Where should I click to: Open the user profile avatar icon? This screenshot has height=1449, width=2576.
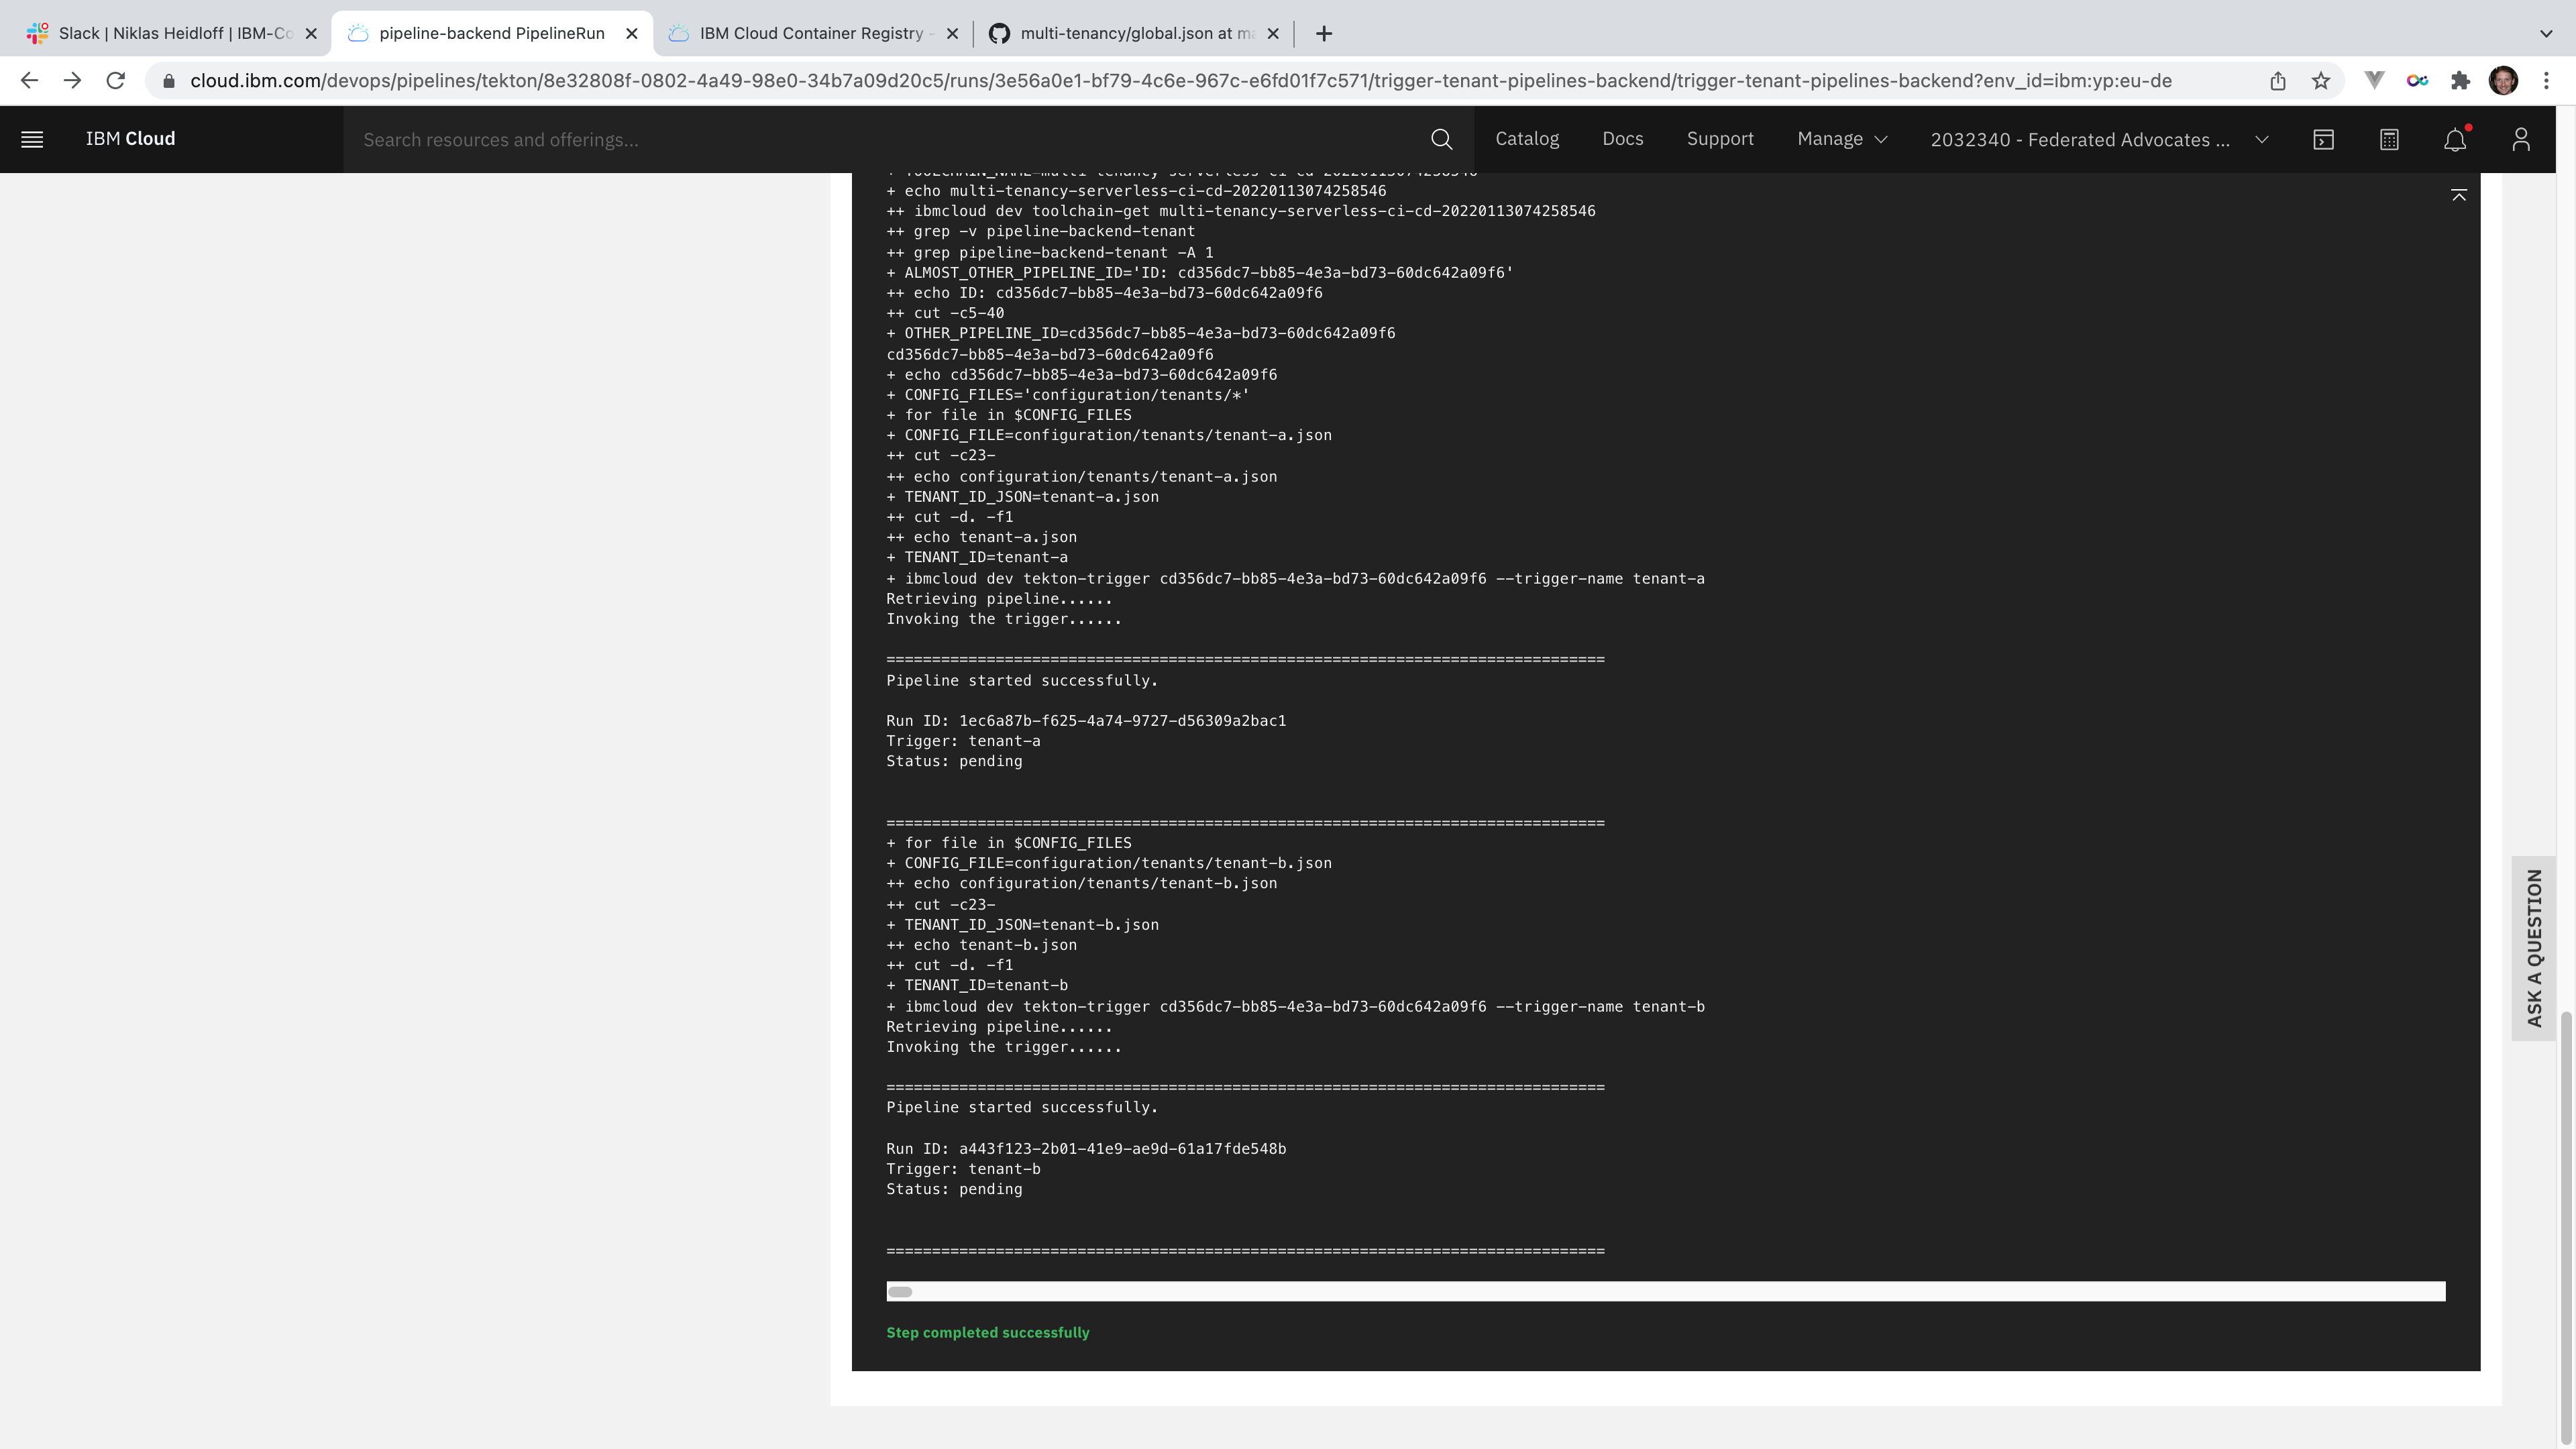coord(2520,139)
